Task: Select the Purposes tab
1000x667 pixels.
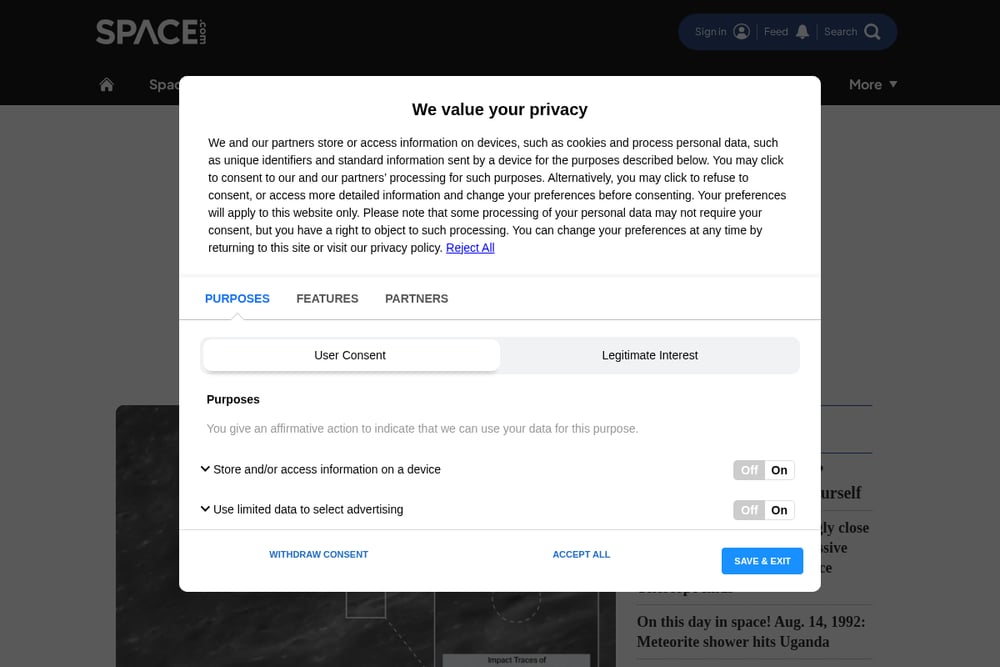Action: (x=237, y=298)
